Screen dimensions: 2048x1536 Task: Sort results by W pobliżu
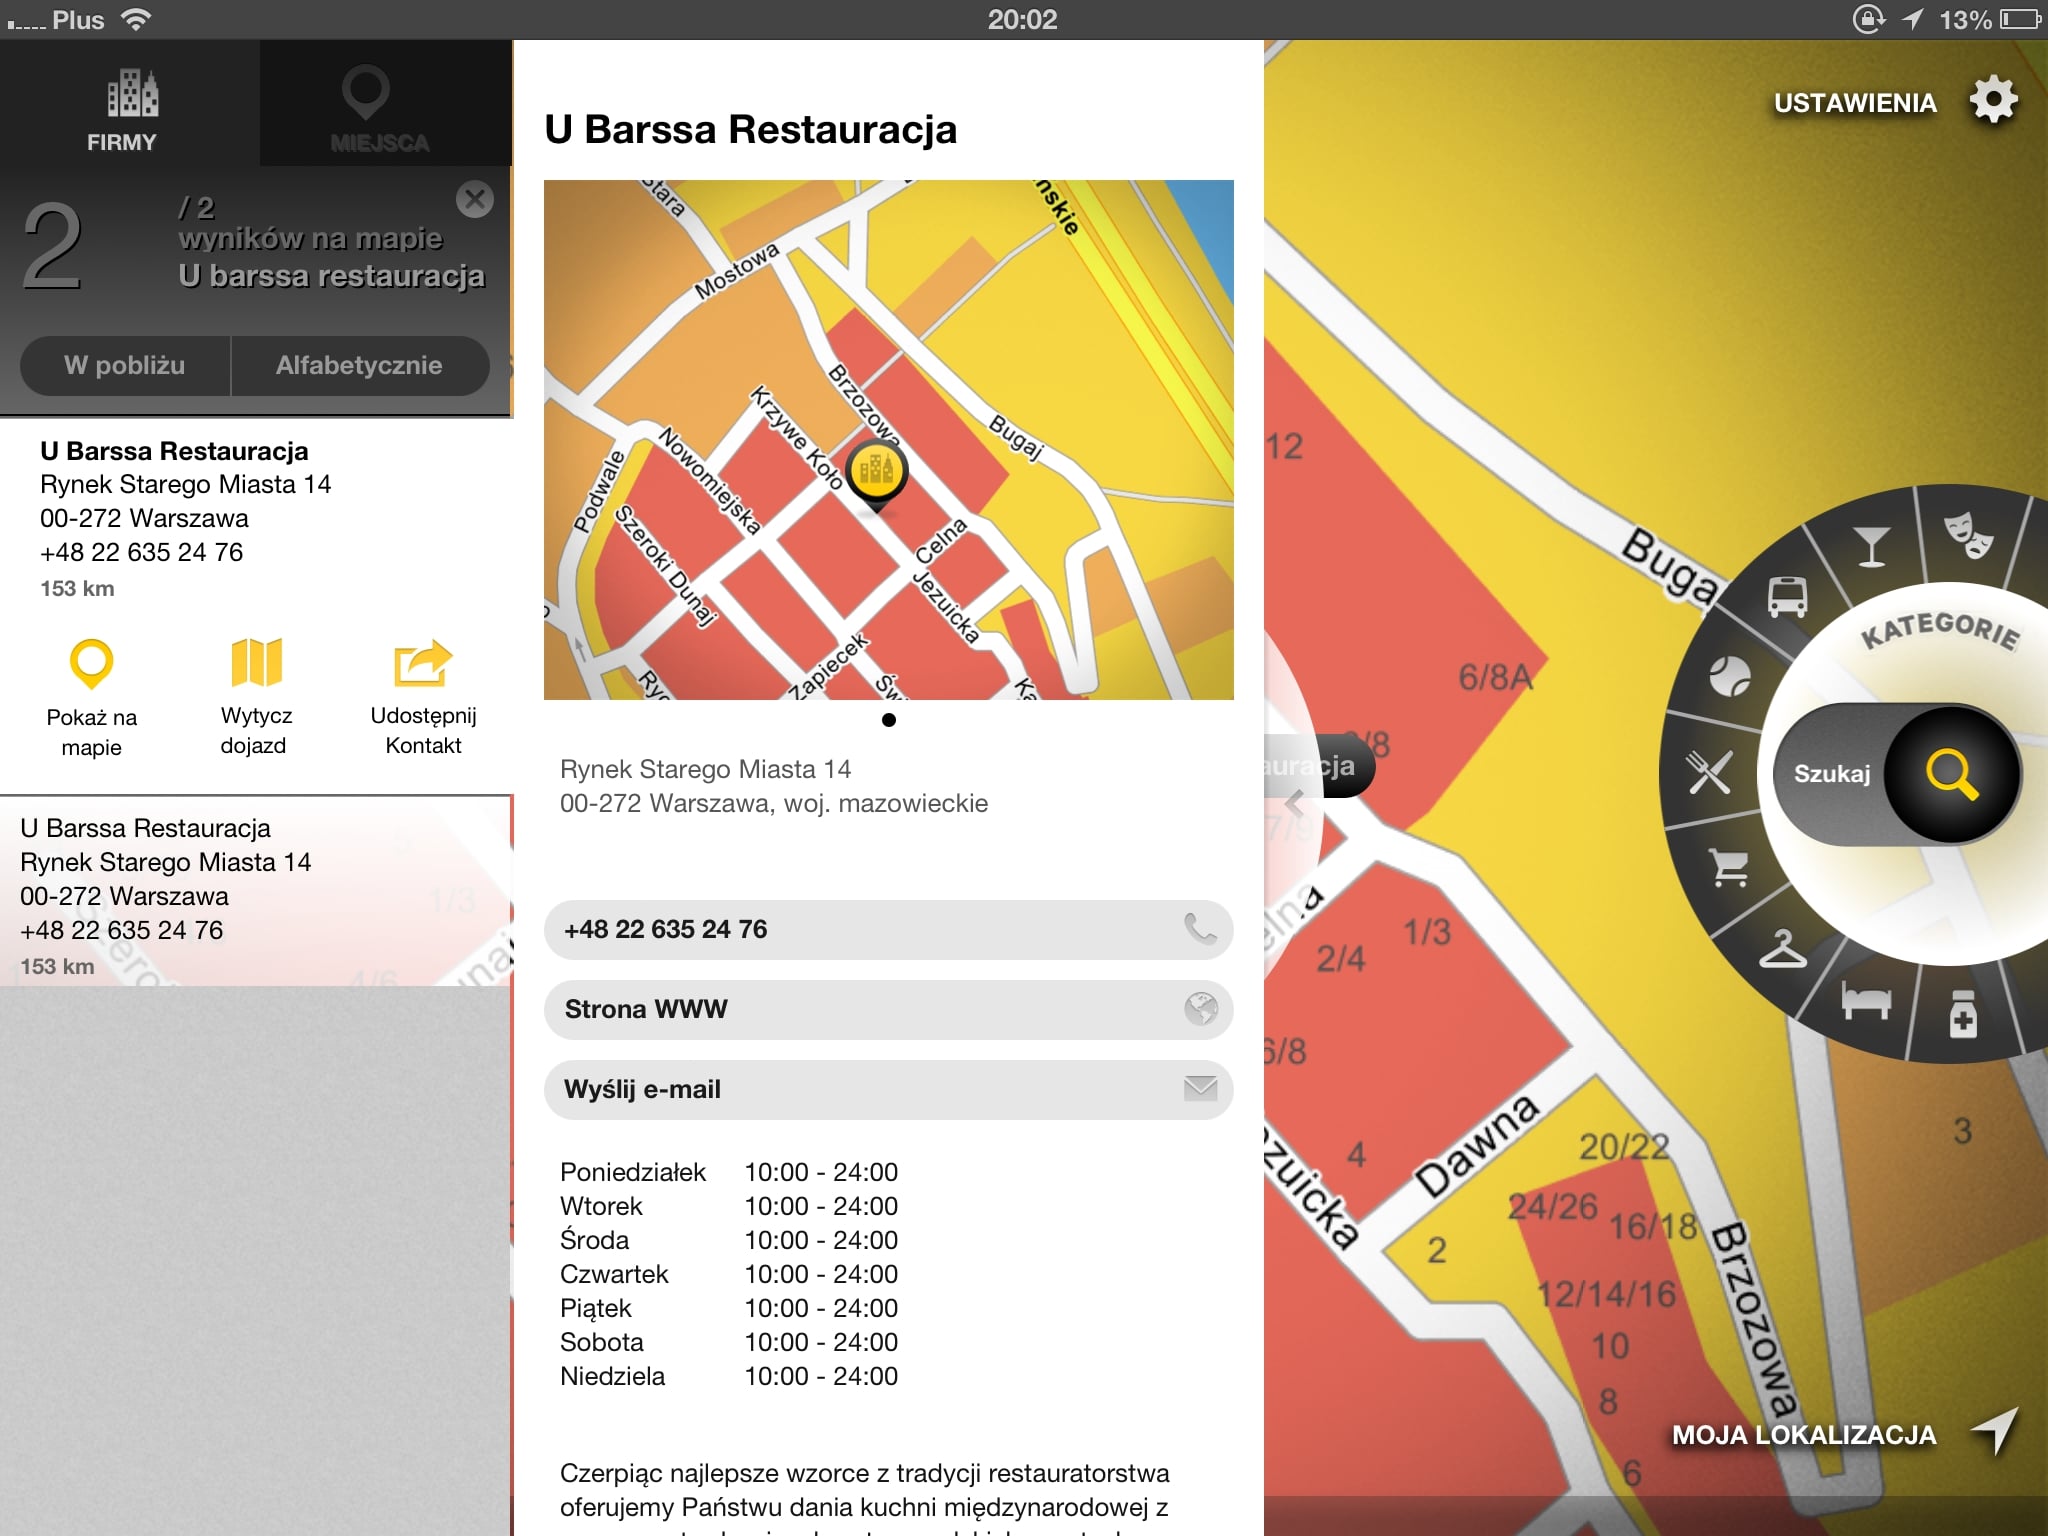pyautogui.click(x=125, y=365)
